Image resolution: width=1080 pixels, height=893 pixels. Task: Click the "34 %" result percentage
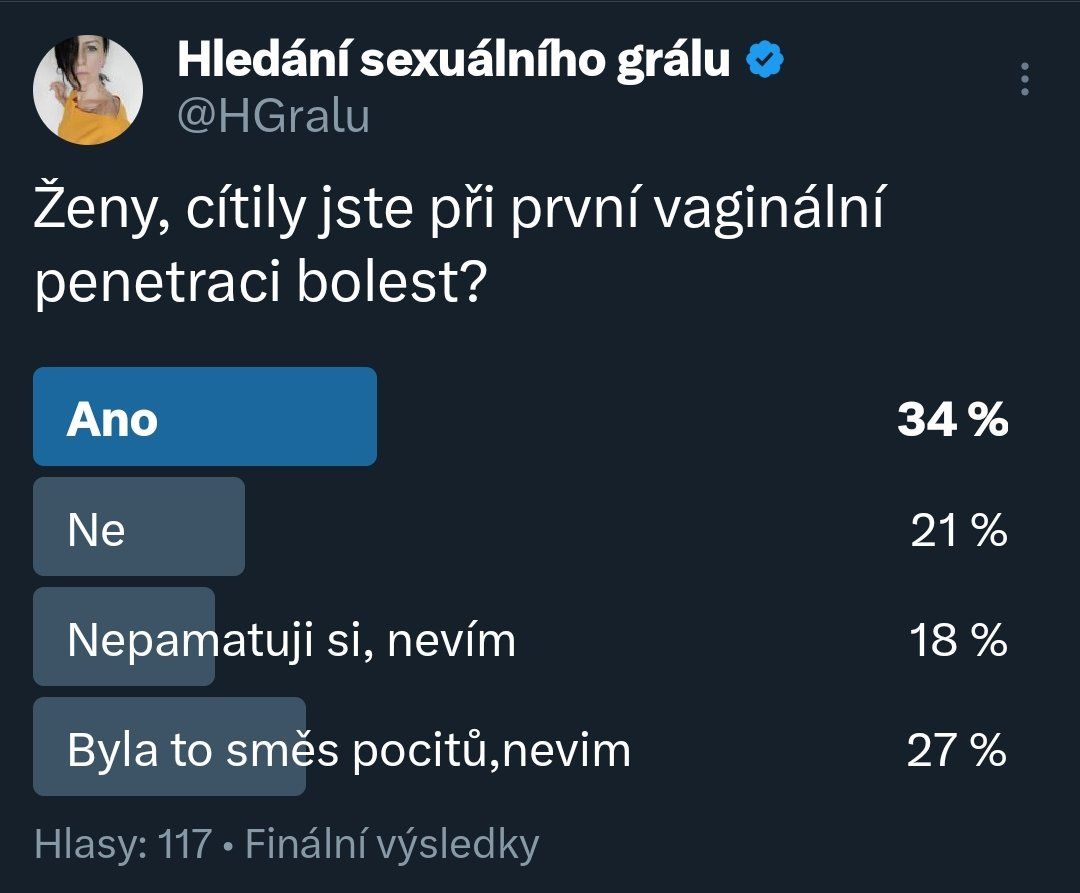click(952, 420)
